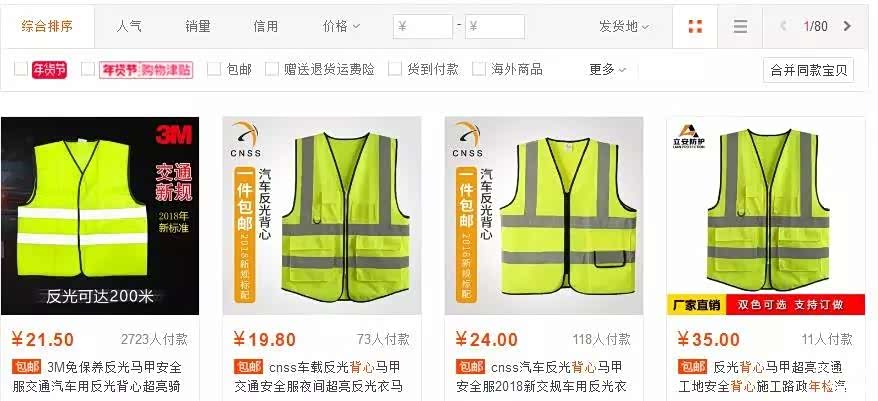Image resolution: width=878 pixels, height=401 pixels.
Task: Tick the 货到付款 checkbox
Action: pos(395,69)
